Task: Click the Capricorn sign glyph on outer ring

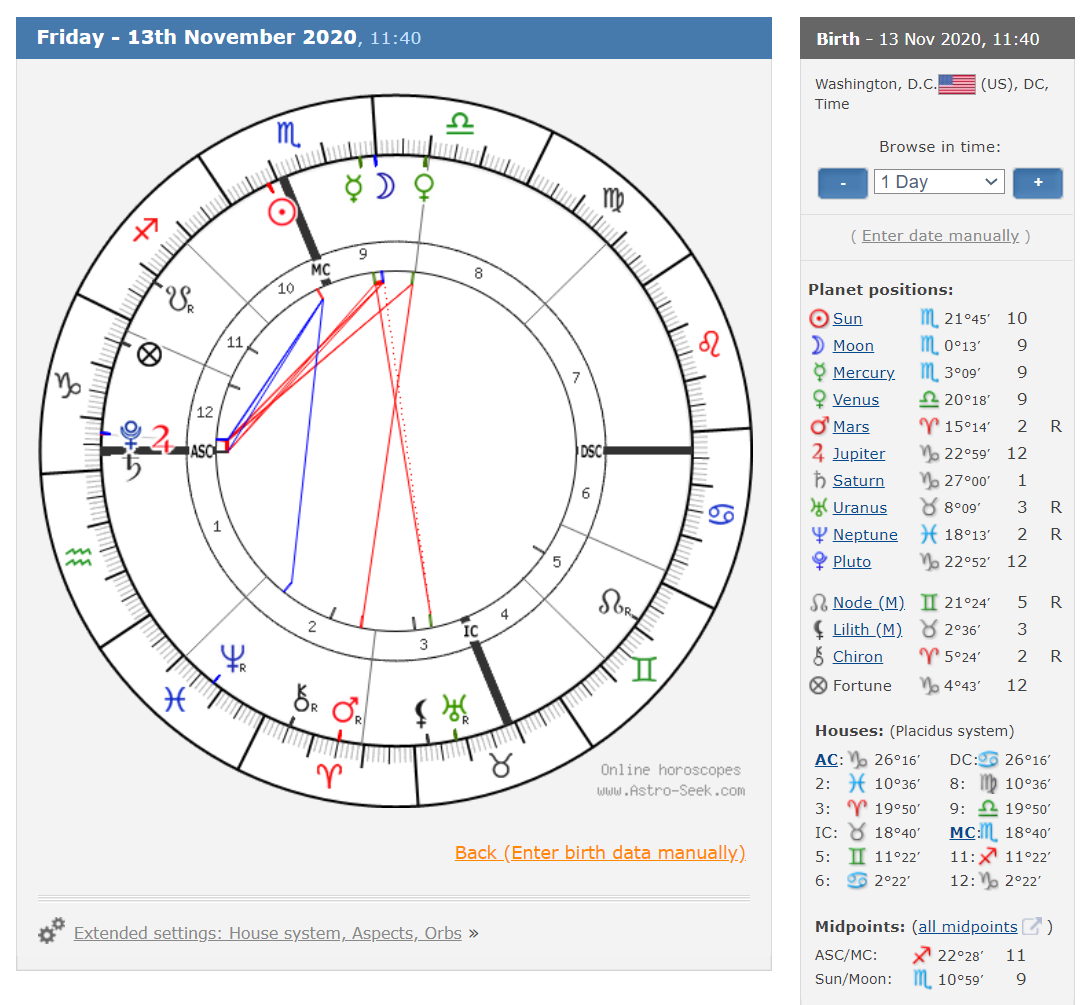Action: (68, 384)
